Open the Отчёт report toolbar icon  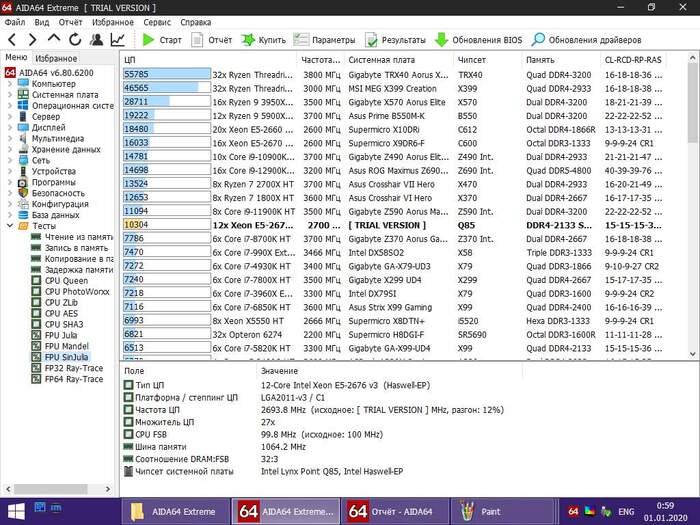(194, 40)
